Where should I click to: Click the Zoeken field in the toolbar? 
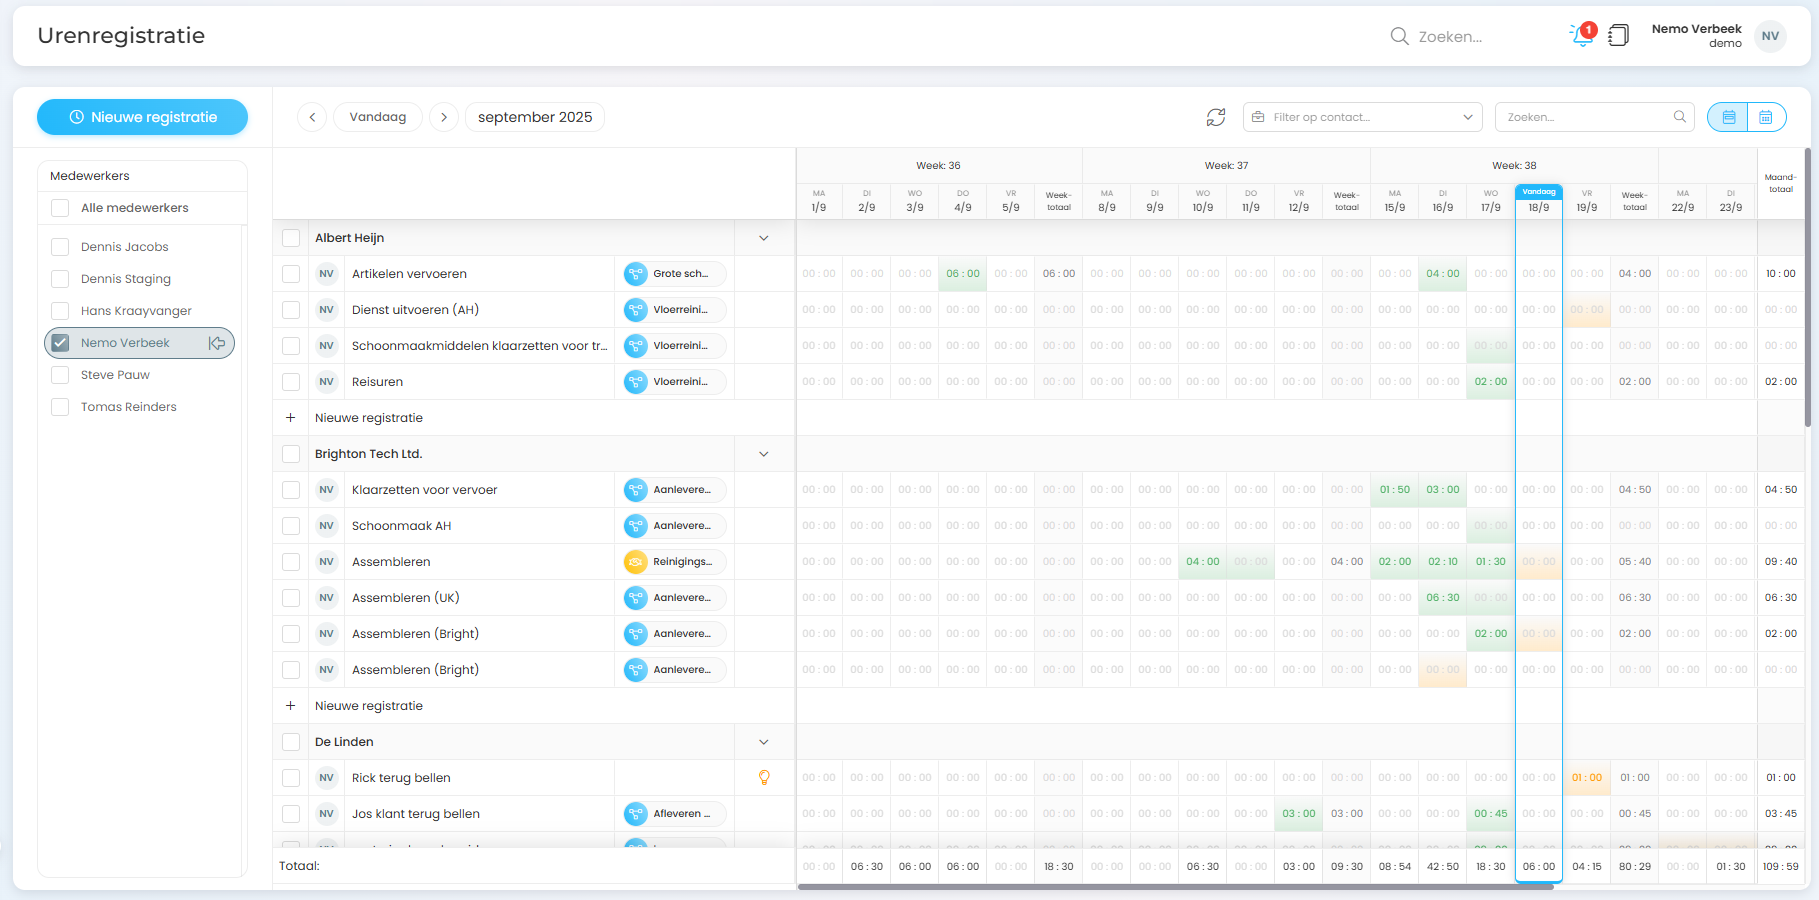[x=1585, y=117]
